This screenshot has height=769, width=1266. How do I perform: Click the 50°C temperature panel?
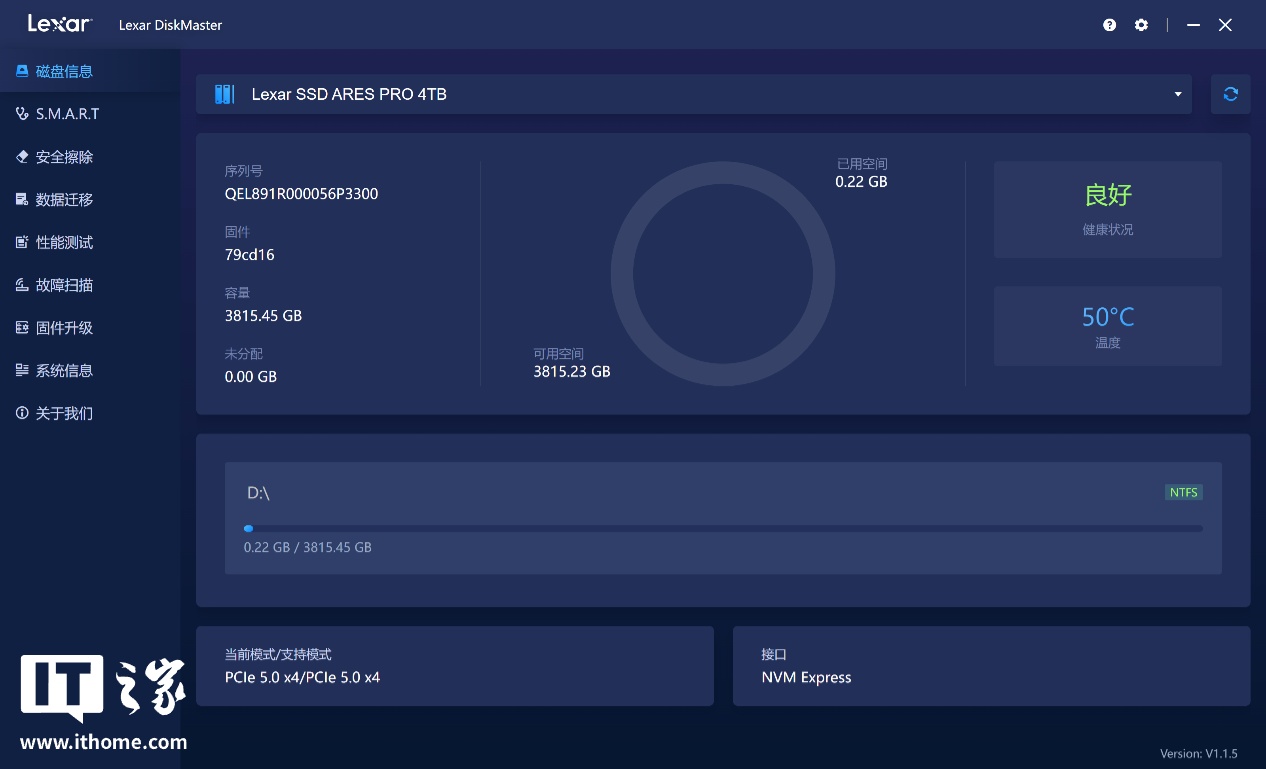(x=1107, y=326)
